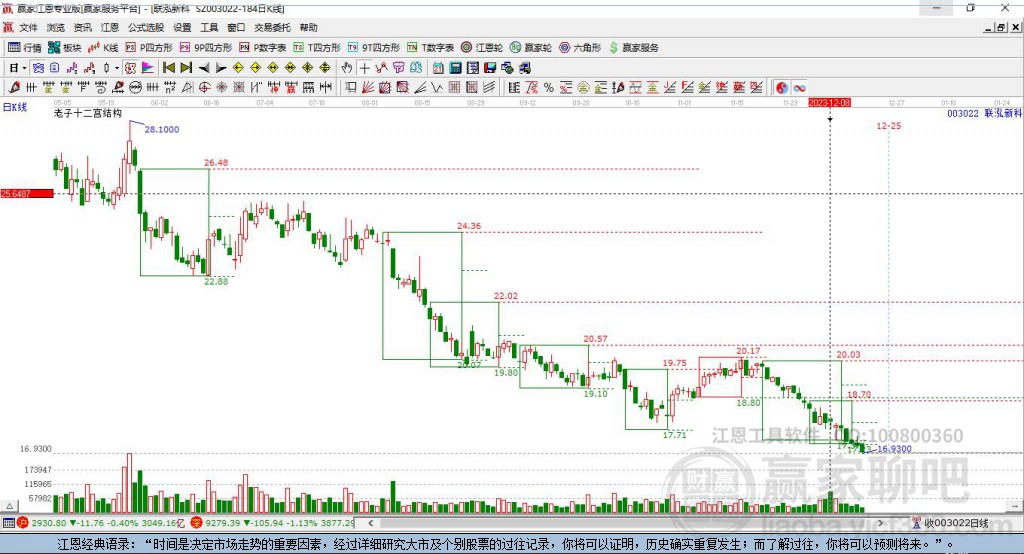Open the calculator icon in toolbar
This screenshot has height=554, width=1024.
456,68
